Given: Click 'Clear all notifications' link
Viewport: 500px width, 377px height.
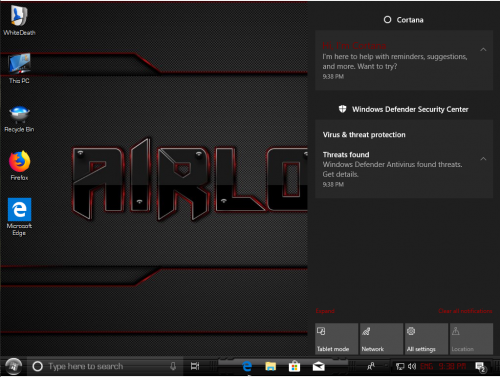Looking at the screenshot, I should tap(465, 311).
